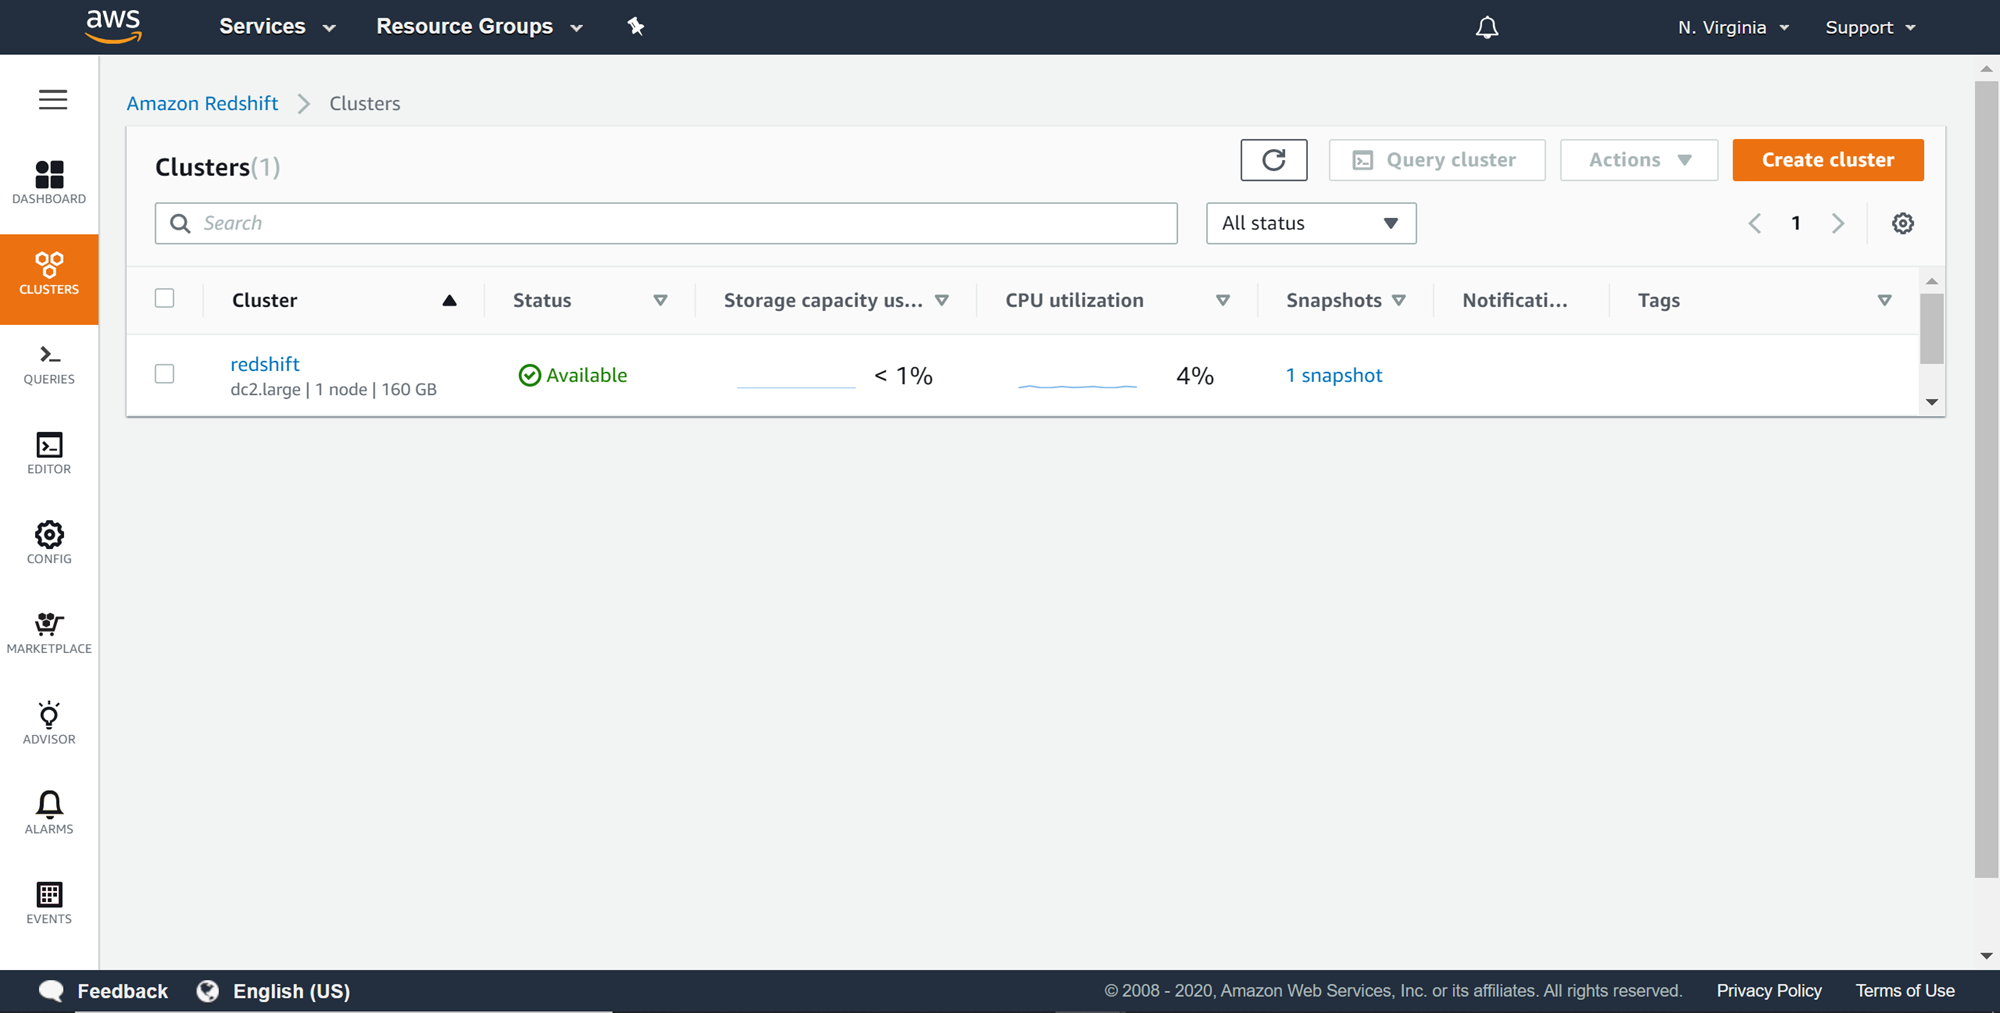Sort by Snapshots column

[1399, 300]
